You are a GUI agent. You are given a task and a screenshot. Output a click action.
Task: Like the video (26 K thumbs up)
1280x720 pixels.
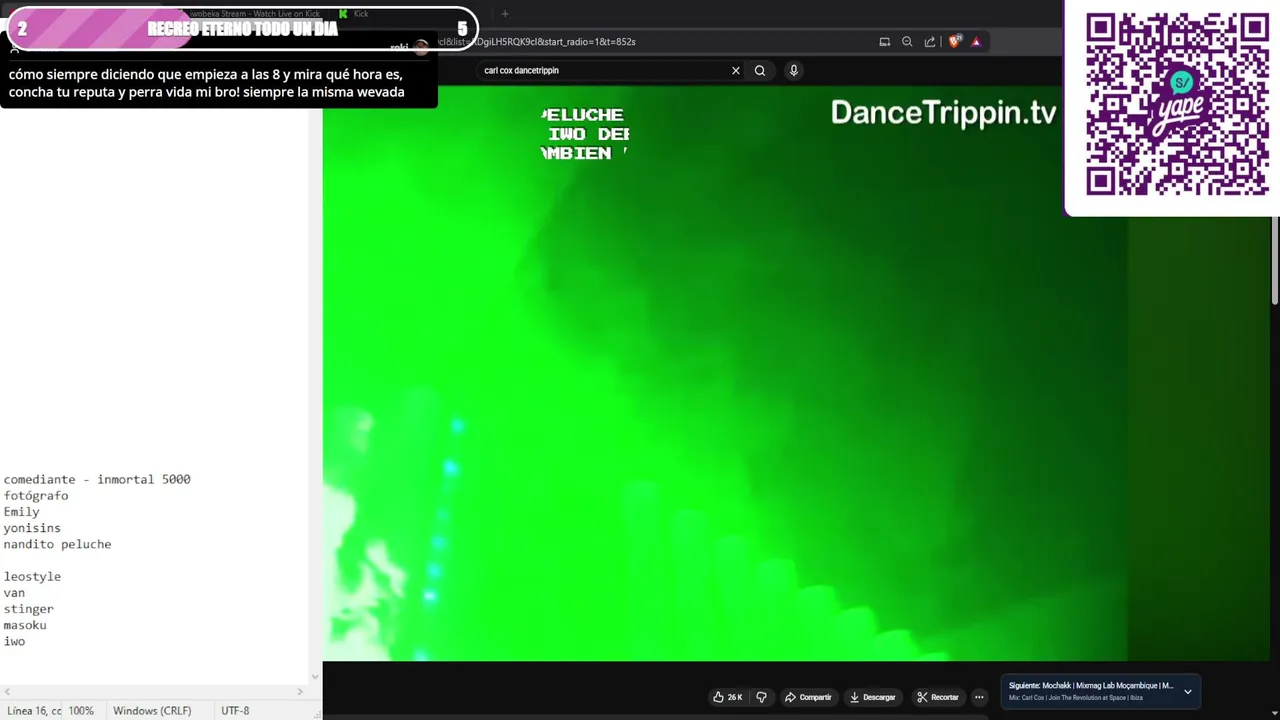pyautogui.click(x=727, y=697)
